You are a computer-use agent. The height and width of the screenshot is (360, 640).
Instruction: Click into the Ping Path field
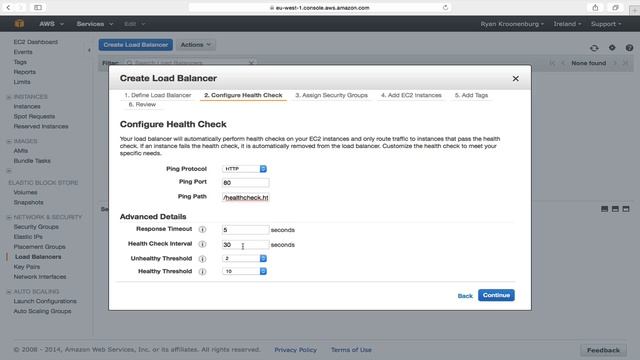(245, 197)
